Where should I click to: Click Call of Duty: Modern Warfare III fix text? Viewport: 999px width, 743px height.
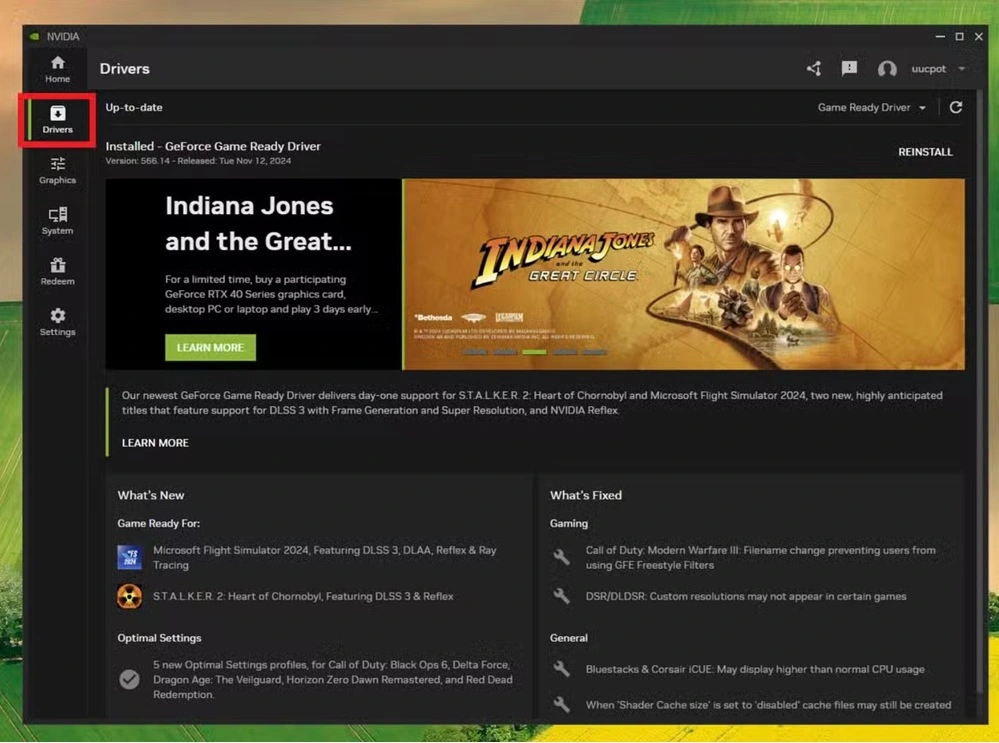[x=761, y=558]
